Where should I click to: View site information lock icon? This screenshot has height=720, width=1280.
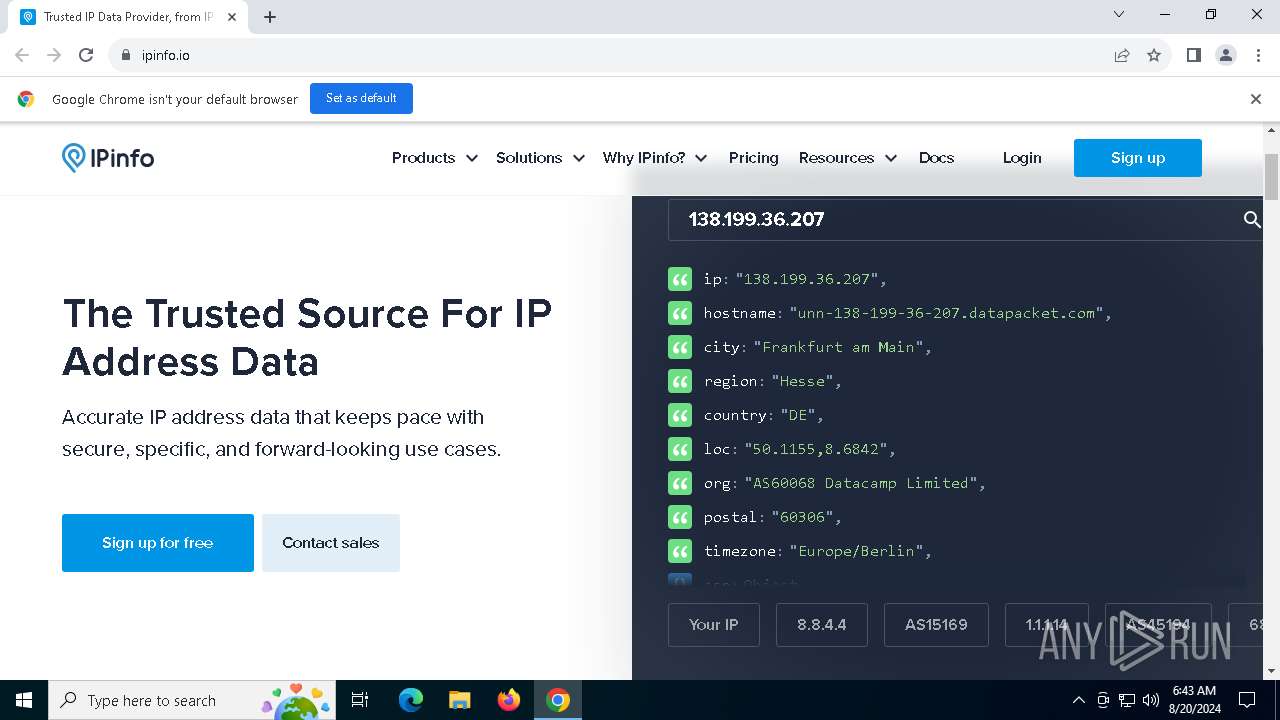[125, 55]
